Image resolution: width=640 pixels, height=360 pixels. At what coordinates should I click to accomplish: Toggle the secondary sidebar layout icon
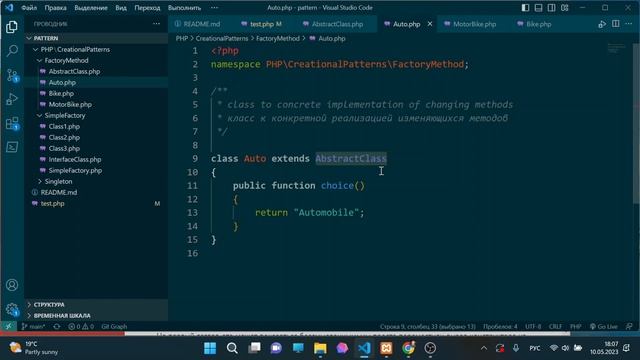tap(551, 8)
